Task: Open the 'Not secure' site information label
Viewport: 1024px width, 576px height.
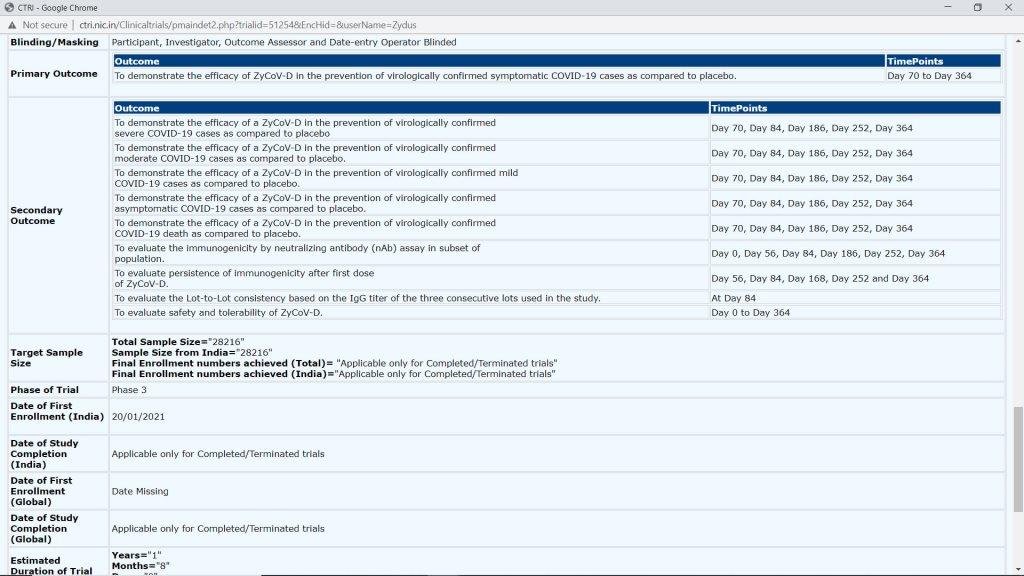Action: 45,25
